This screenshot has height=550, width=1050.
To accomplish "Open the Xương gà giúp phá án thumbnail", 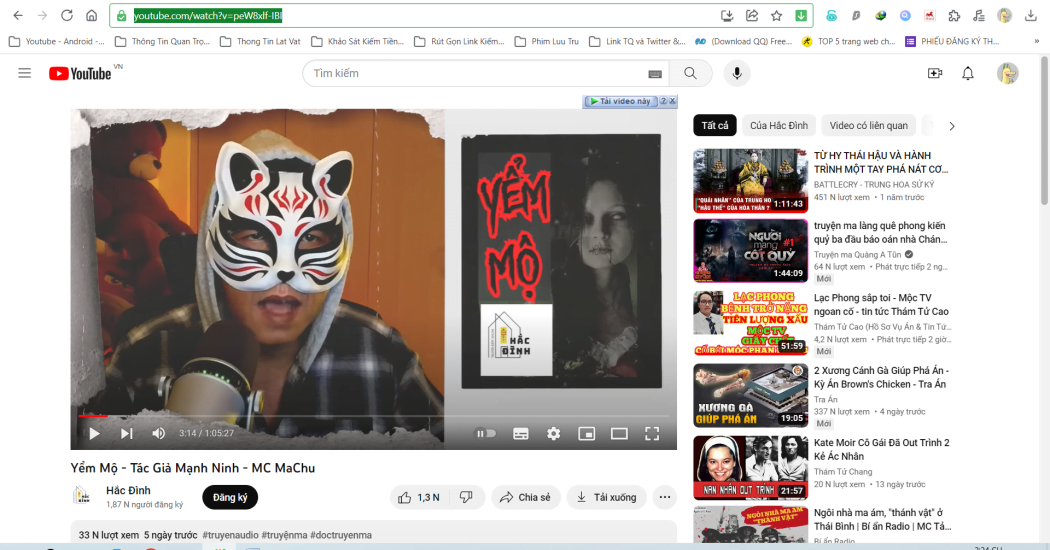I will [x=751, y=395].
